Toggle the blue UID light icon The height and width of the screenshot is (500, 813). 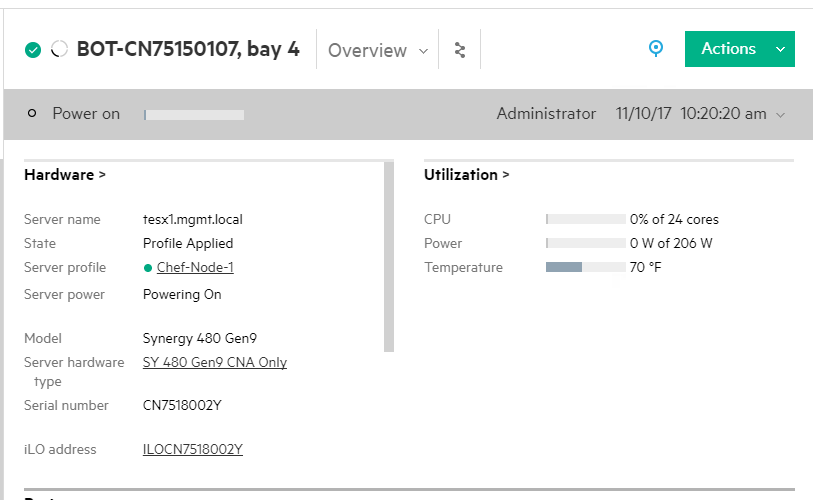tap(656, 49)
